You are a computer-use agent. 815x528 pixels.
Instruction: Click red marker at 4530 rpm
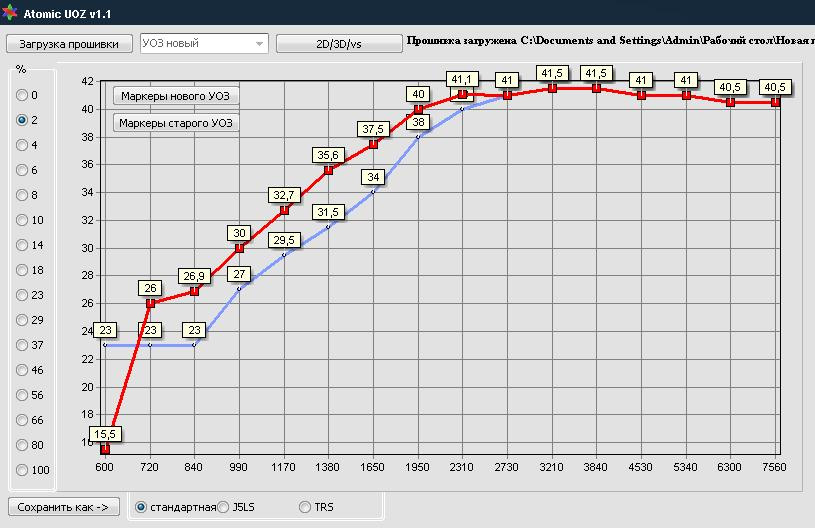tap(641, 95)
